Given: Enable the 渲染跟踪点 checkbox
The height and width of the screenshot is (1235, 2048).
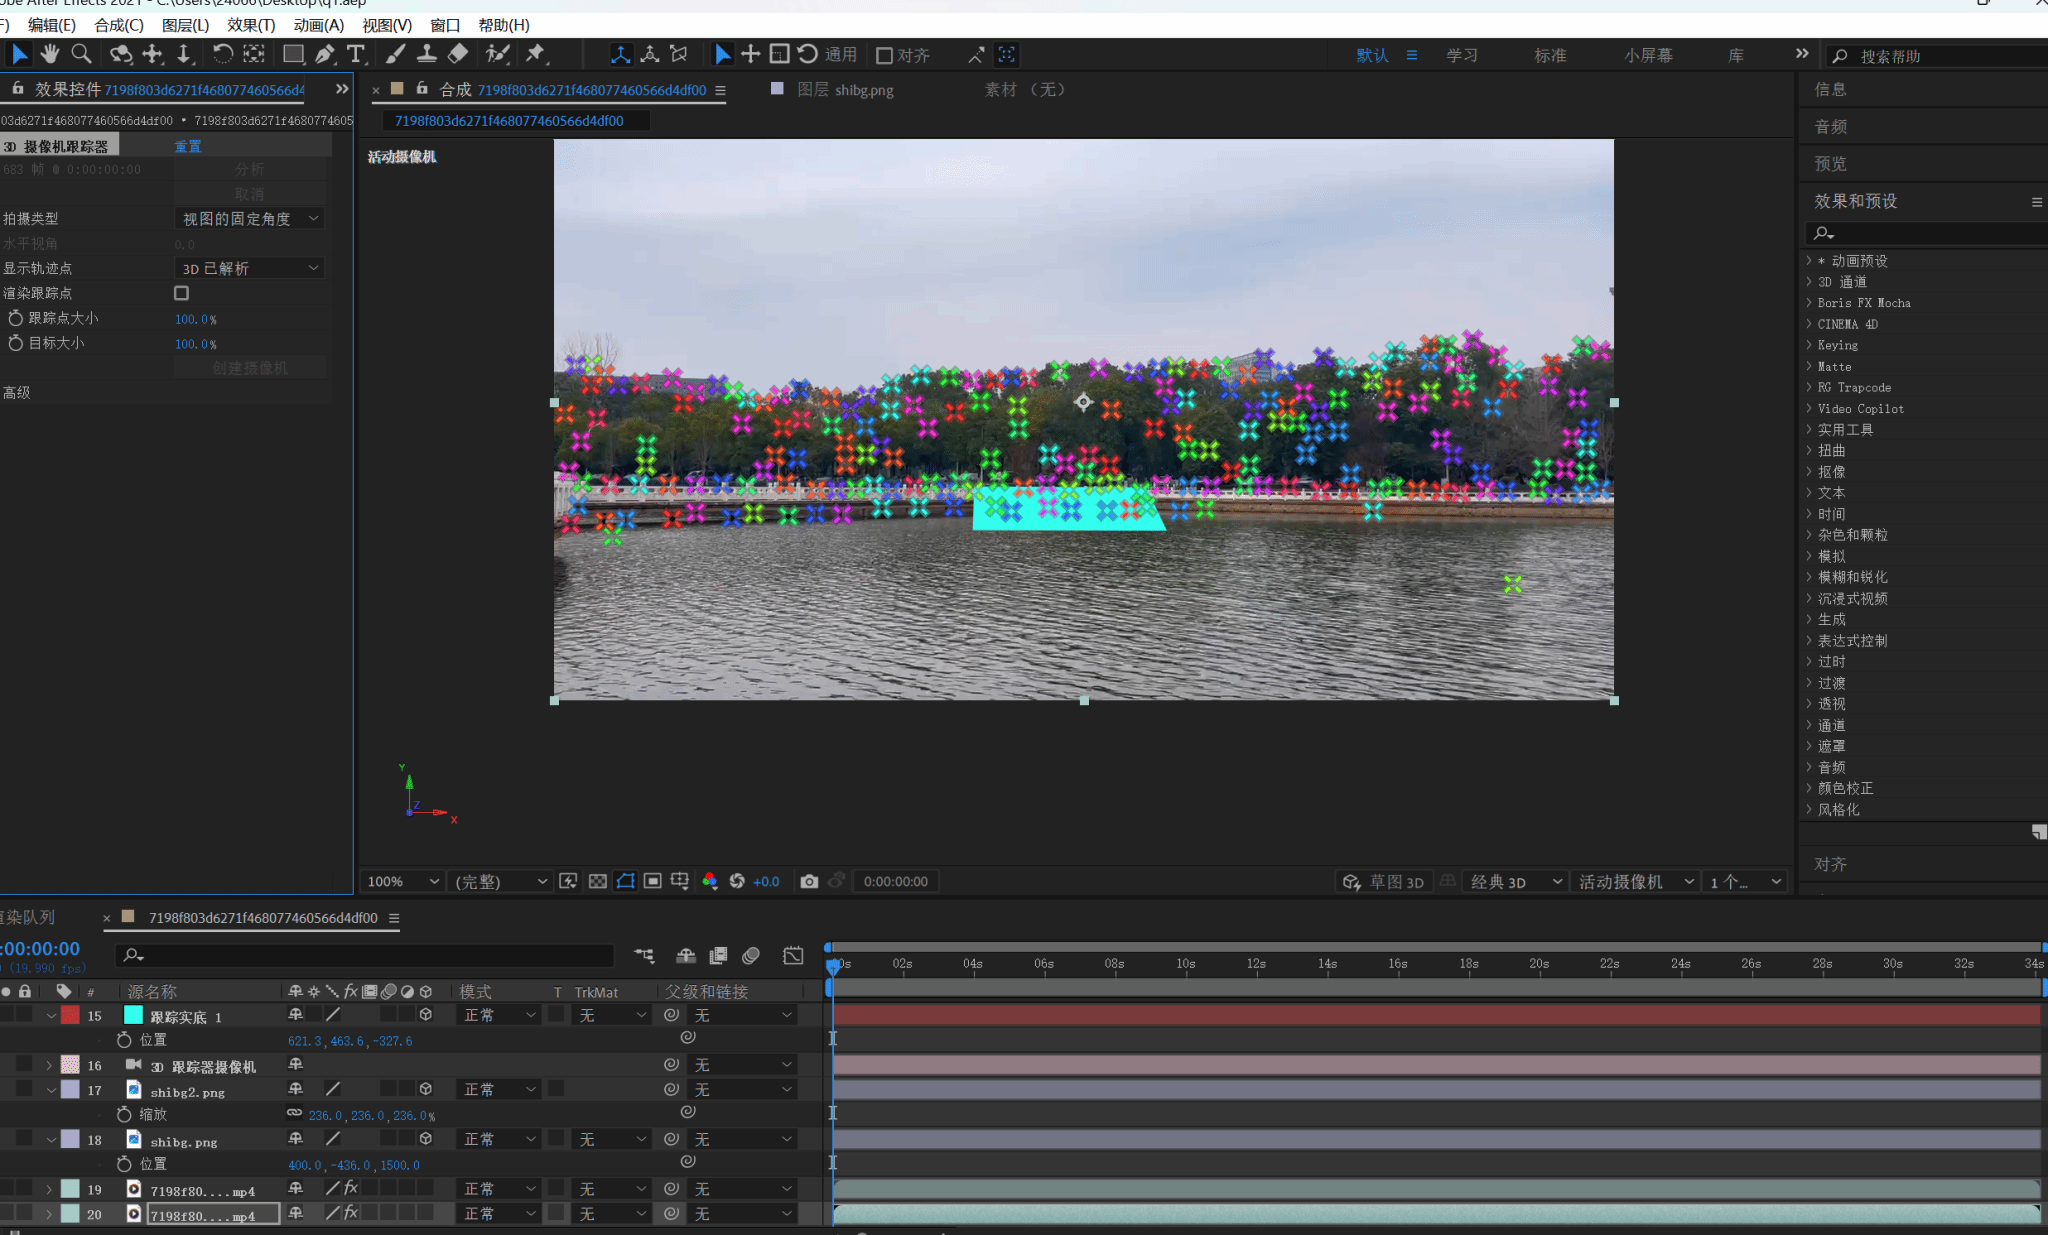Looking at the screenshot, I should coord(181,293).
